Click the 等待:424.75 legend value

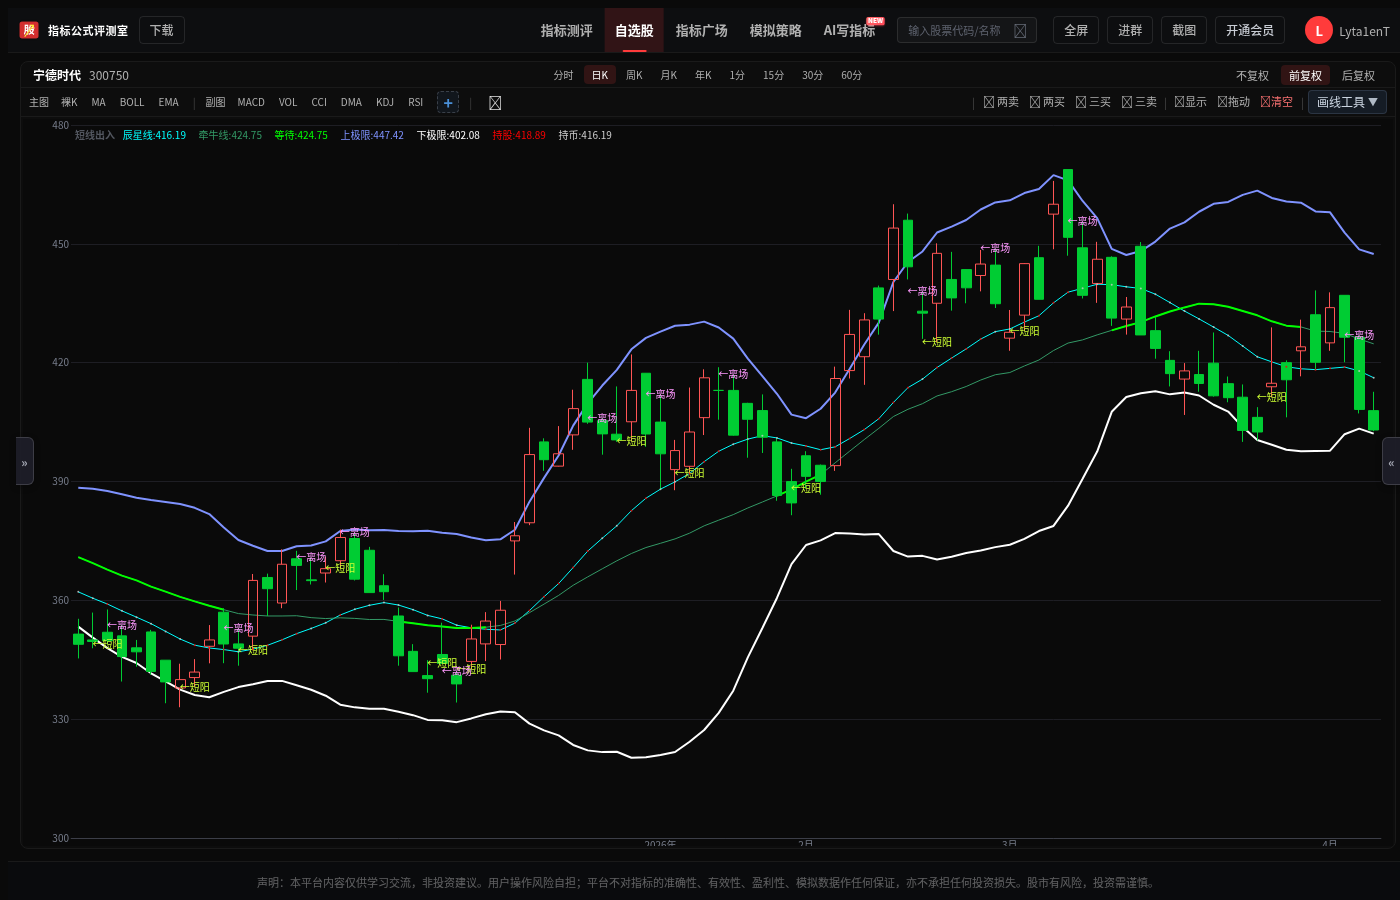(301, 136)
